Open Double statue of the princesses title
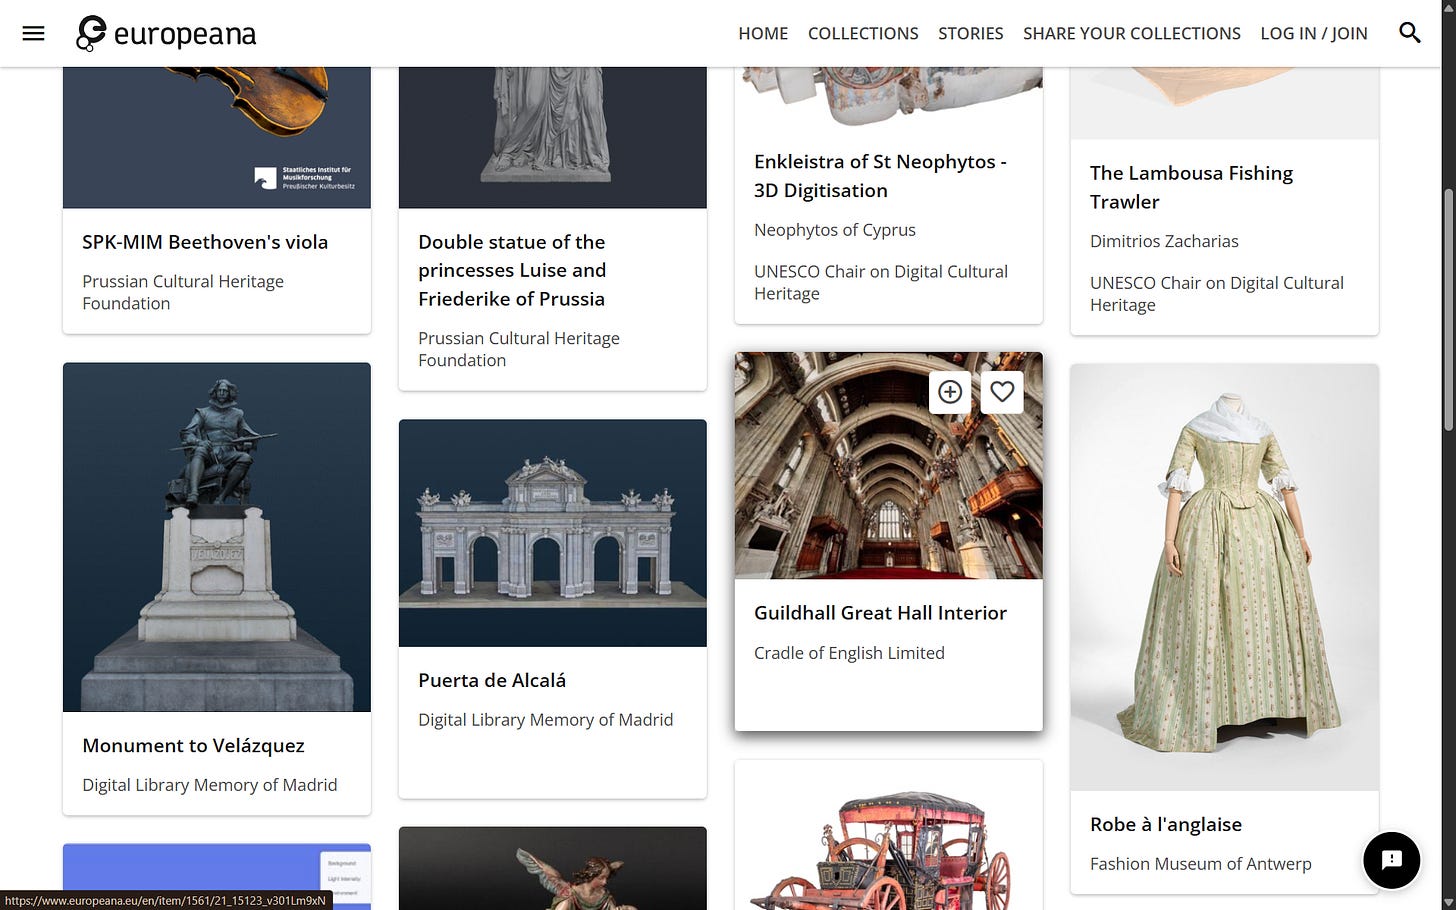Screen dimensions: 1456x910 [x=512, y=270]
